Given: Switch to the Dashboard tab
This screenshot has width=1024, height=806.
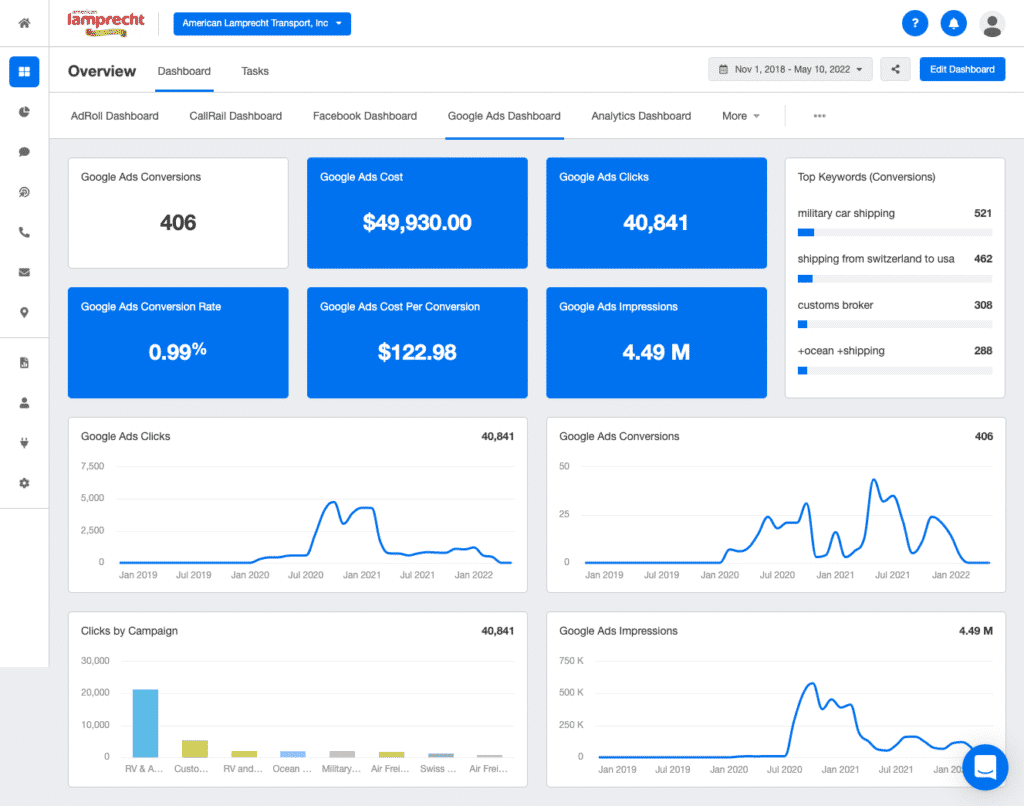Looking at the screenshot, I should coord(184,71).
